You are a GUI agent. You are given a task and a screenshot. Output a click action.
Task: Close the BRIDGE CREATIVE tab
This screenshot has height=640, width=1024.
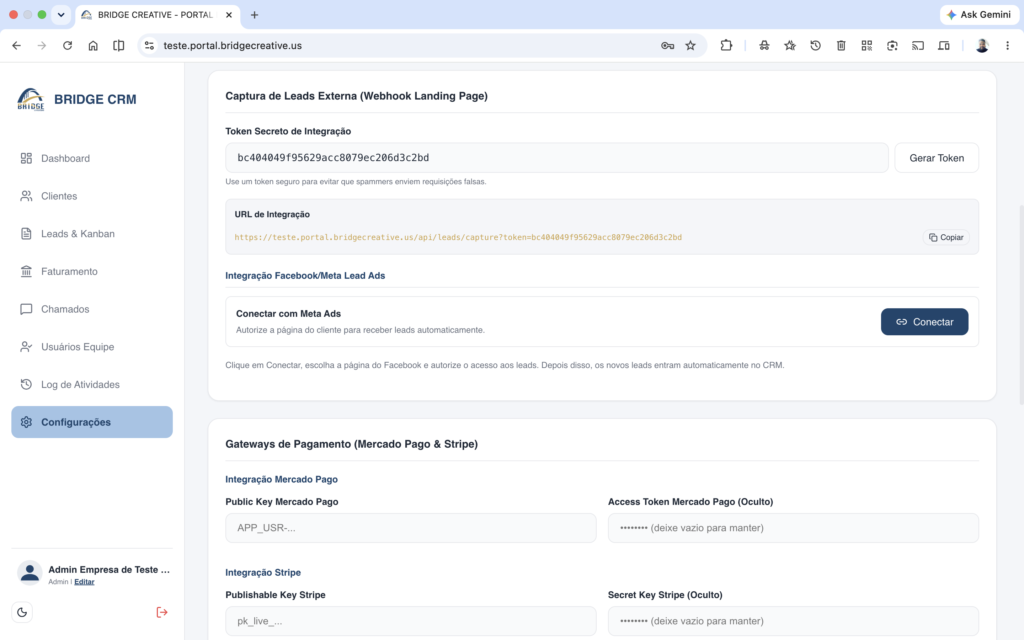point(229,14)
